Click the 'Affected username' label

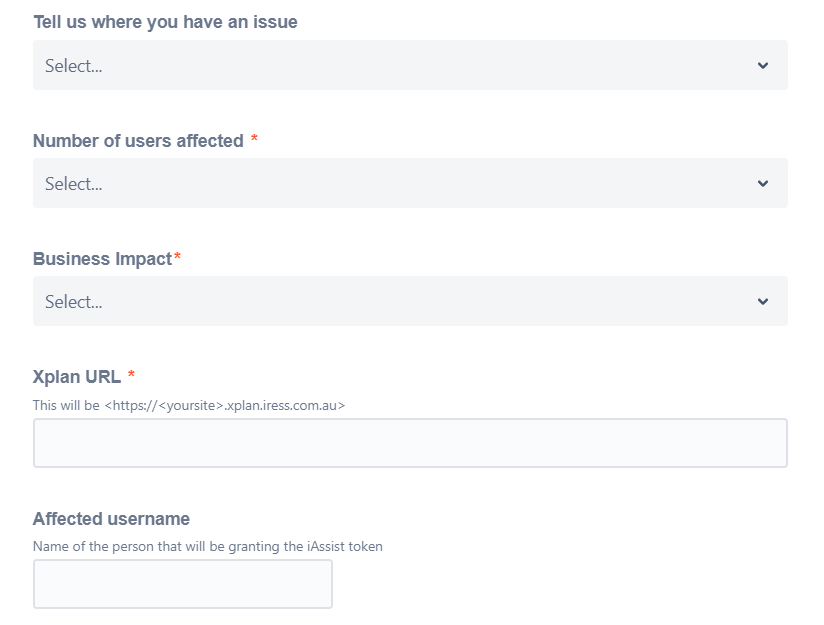tap(111, 519)
